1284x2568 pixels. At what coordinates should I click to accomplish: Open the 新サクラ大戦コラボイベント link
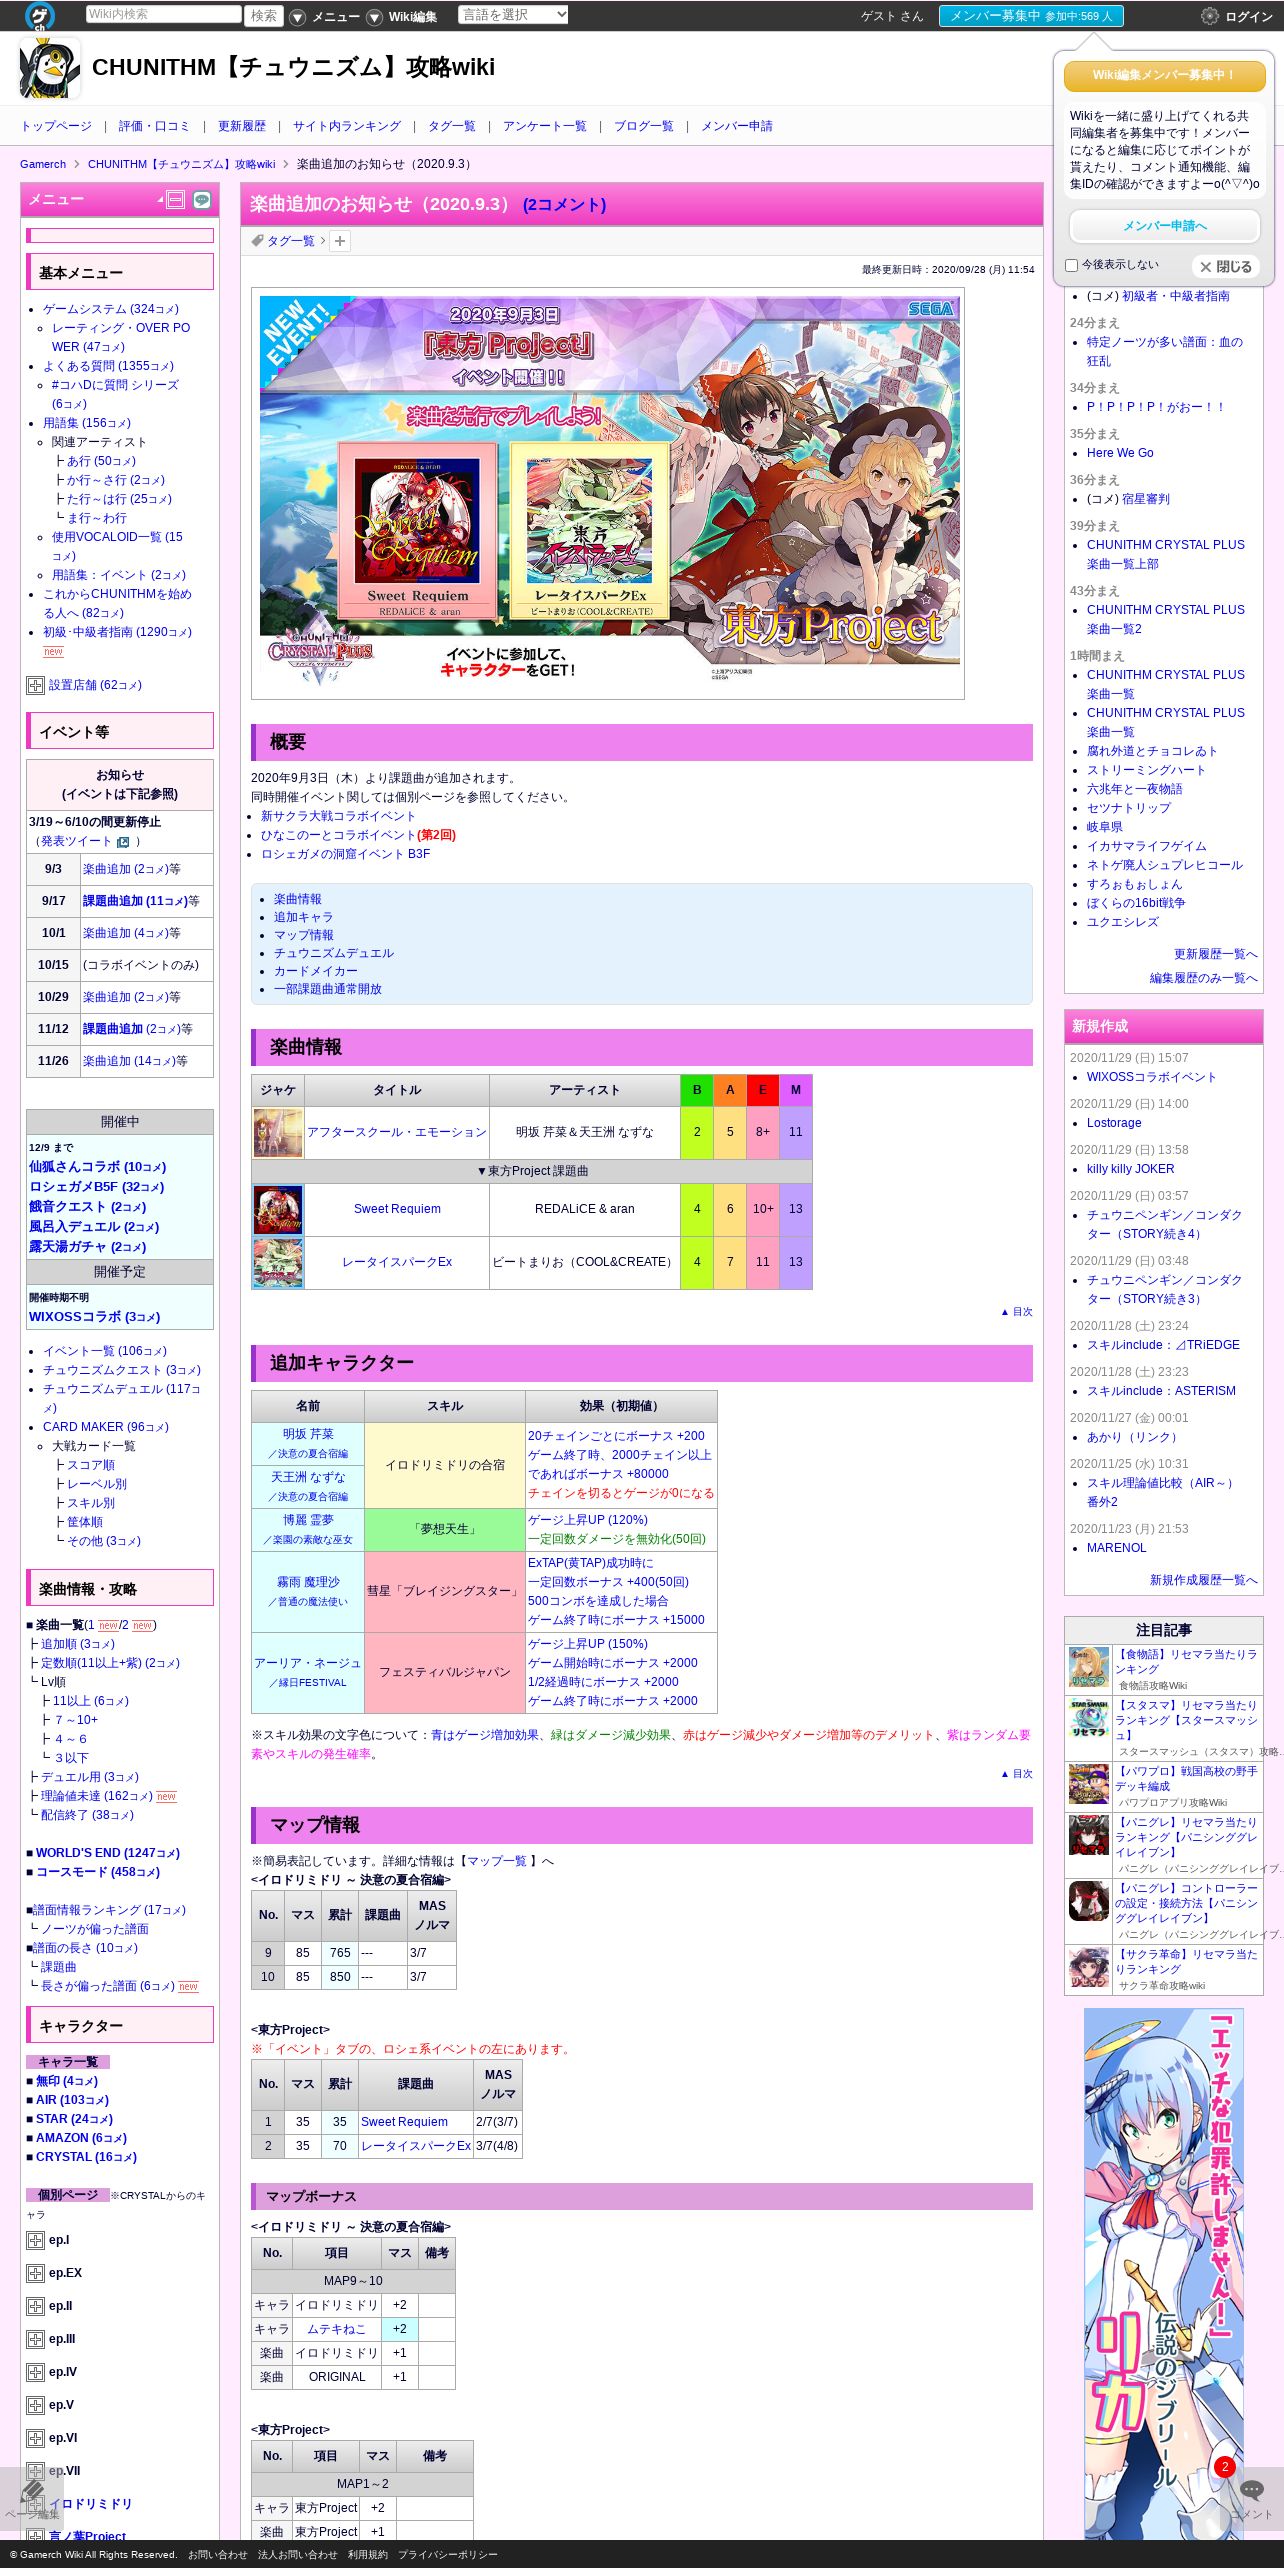coord(338,817)
